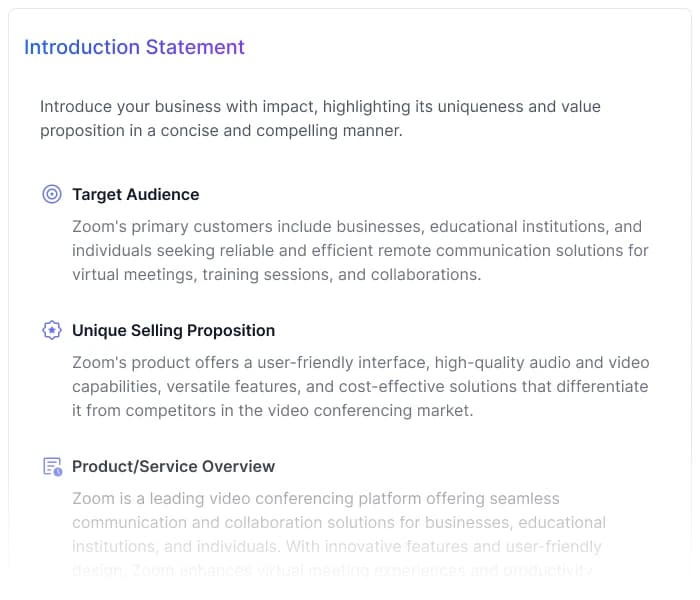Click the line starting 'Zoom is a leading video conferencing'

pyautogui.click(x=316, y=498)
